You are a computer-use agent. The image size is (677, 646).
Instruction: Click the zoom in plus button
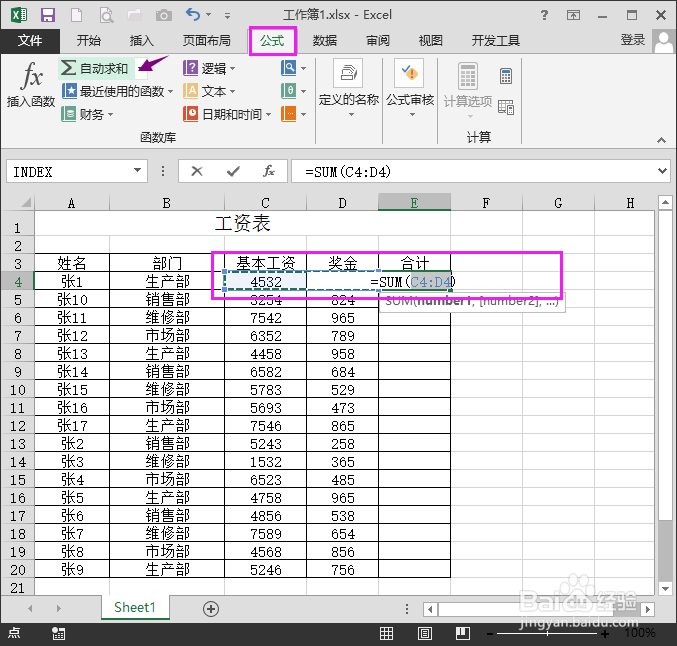[x=605, y=634]
